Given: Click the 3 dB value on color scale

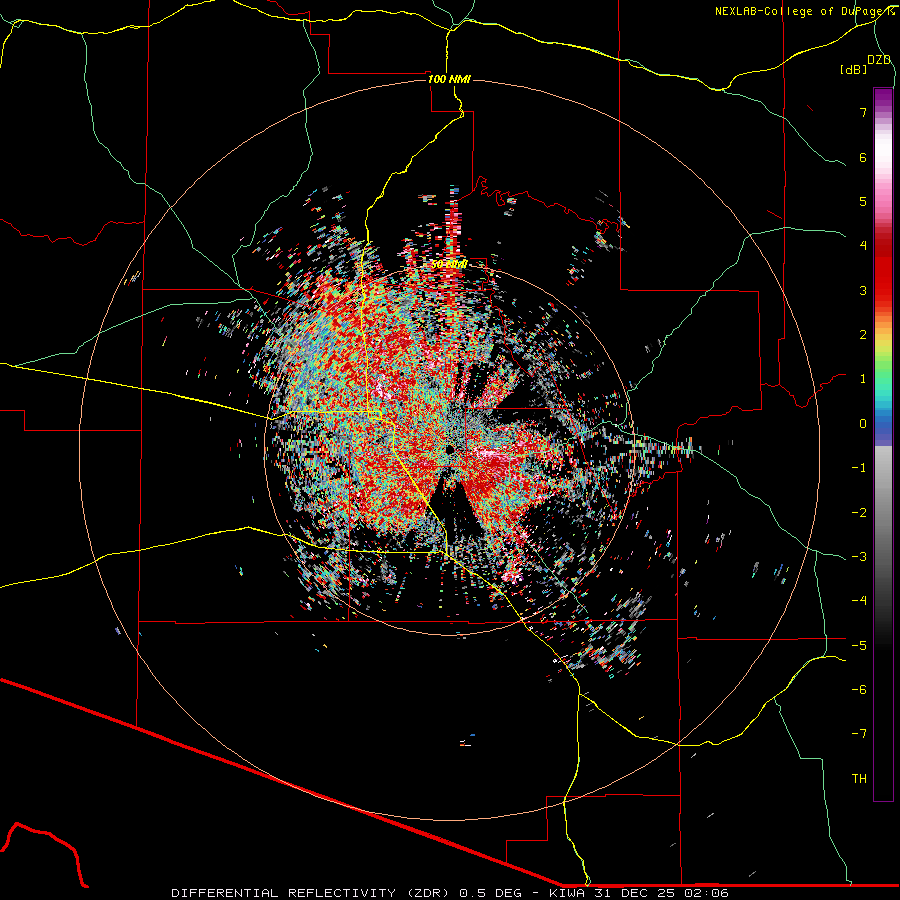Looking at the screenshot, I should [x=863, y=290].
